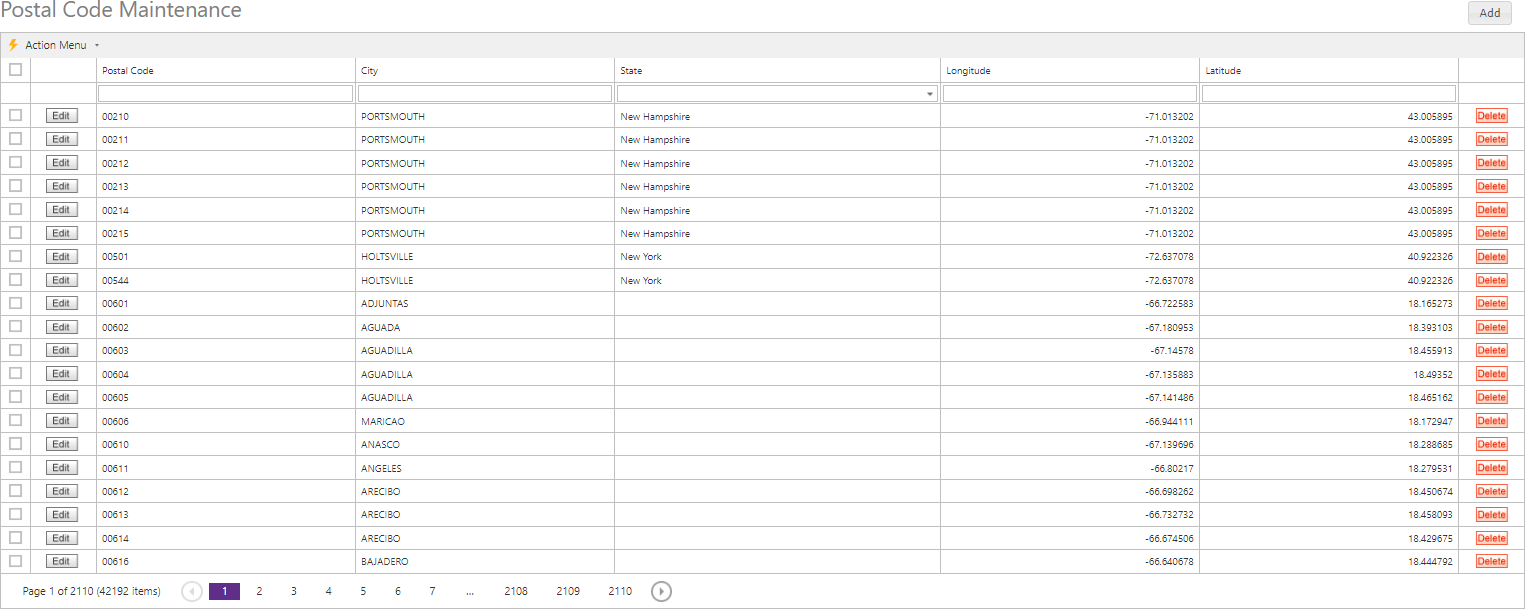Sort by the Postal Code column header
Image resolution: width=1525 pixels, height=609 pixels.
pos(128,71)
